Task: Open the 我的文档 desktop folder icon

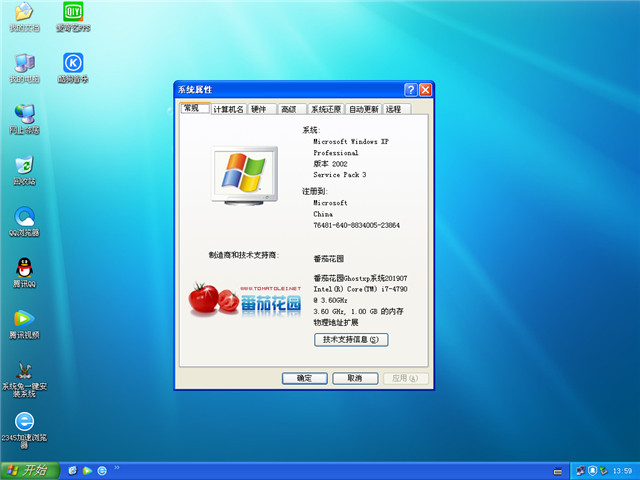Action: 24,17
